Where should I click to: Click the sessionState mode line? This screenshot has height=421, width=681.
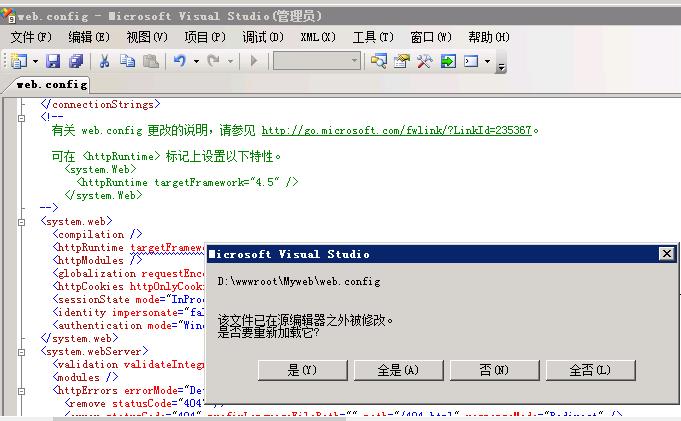[x=128, y=299]
